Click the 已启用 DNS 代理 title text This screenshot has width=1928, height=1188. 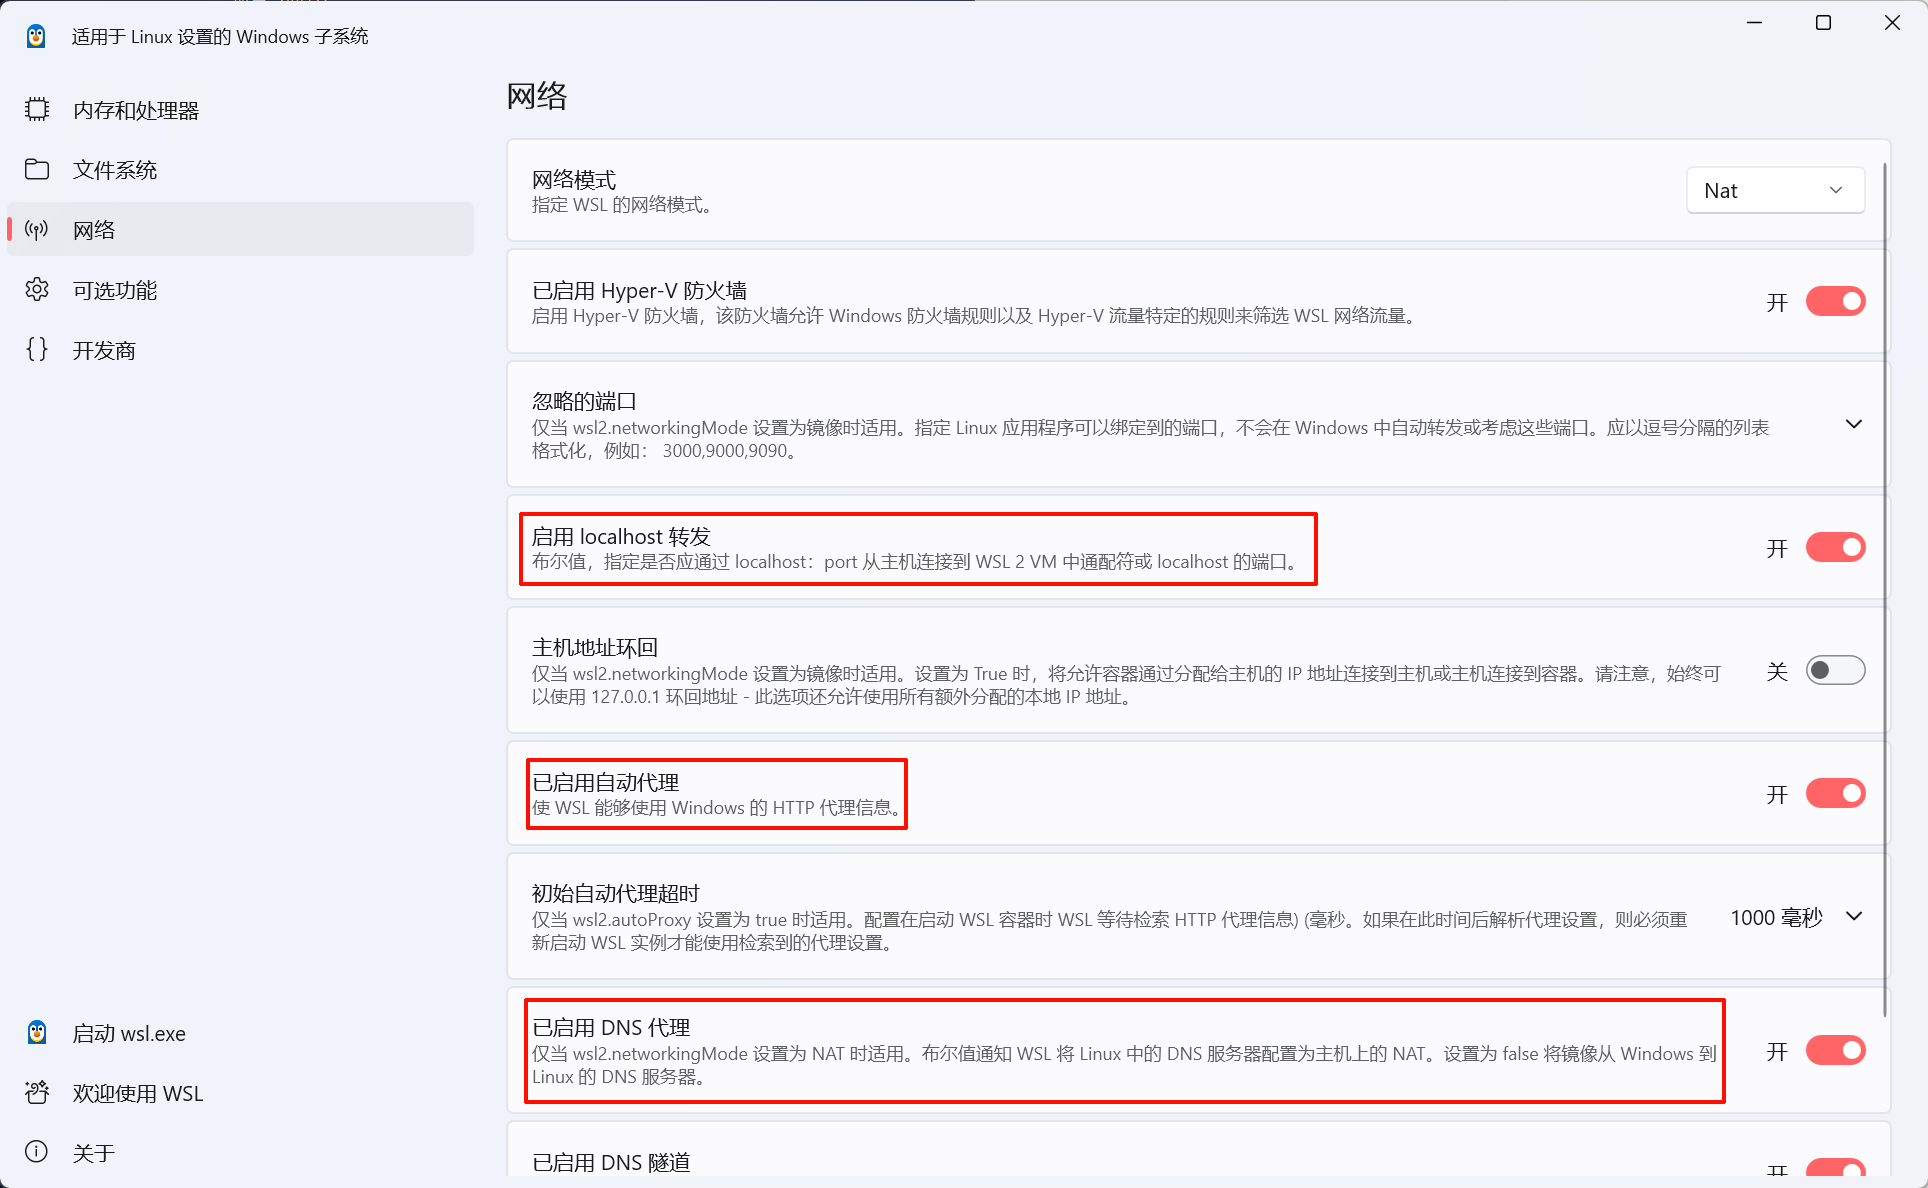[x=611, y=1027]
